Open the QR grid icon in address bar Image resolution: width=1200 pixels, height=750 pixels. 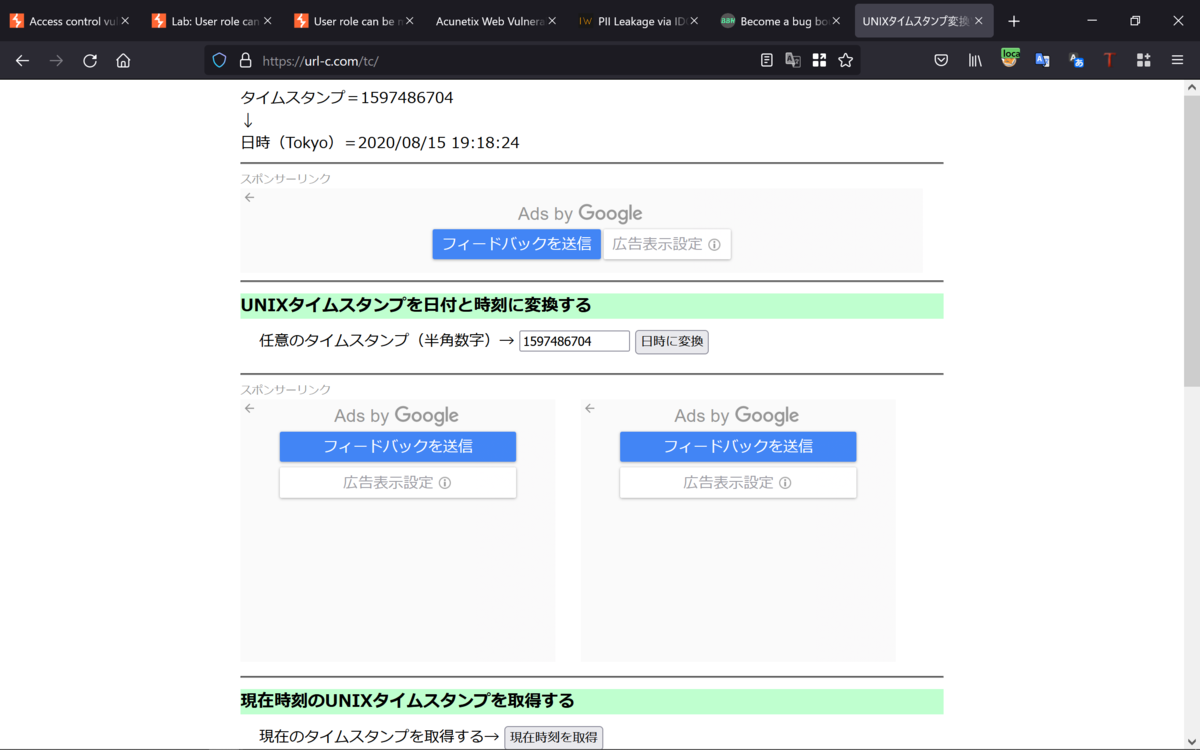coord(819,60)
